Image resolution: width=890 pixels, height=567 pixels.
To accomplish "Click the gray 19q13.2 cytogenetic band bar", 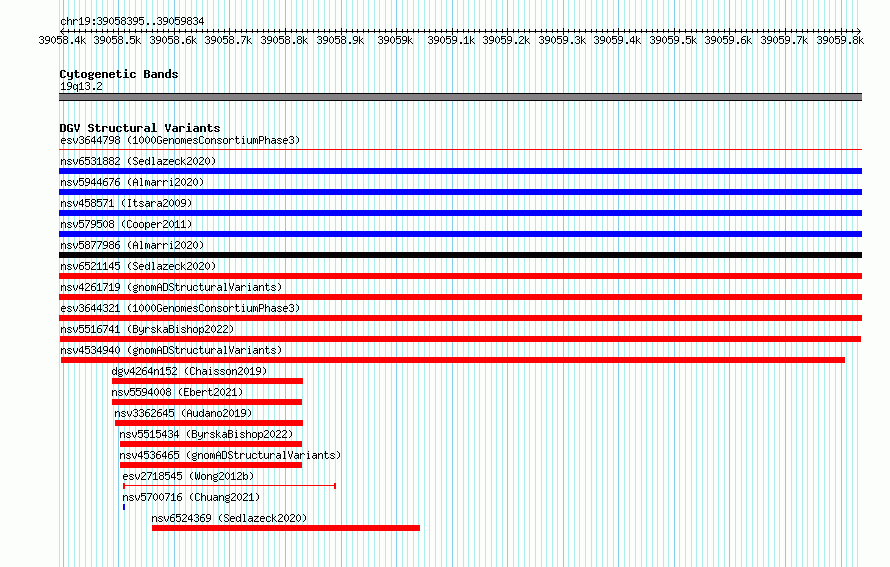I will [460, 97].
